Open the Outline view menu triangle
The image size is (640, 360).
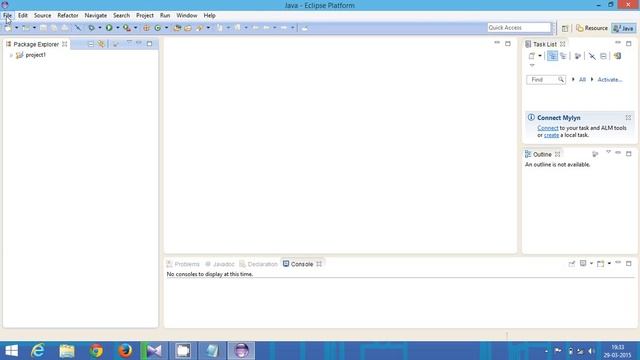(x=608, y=152)
